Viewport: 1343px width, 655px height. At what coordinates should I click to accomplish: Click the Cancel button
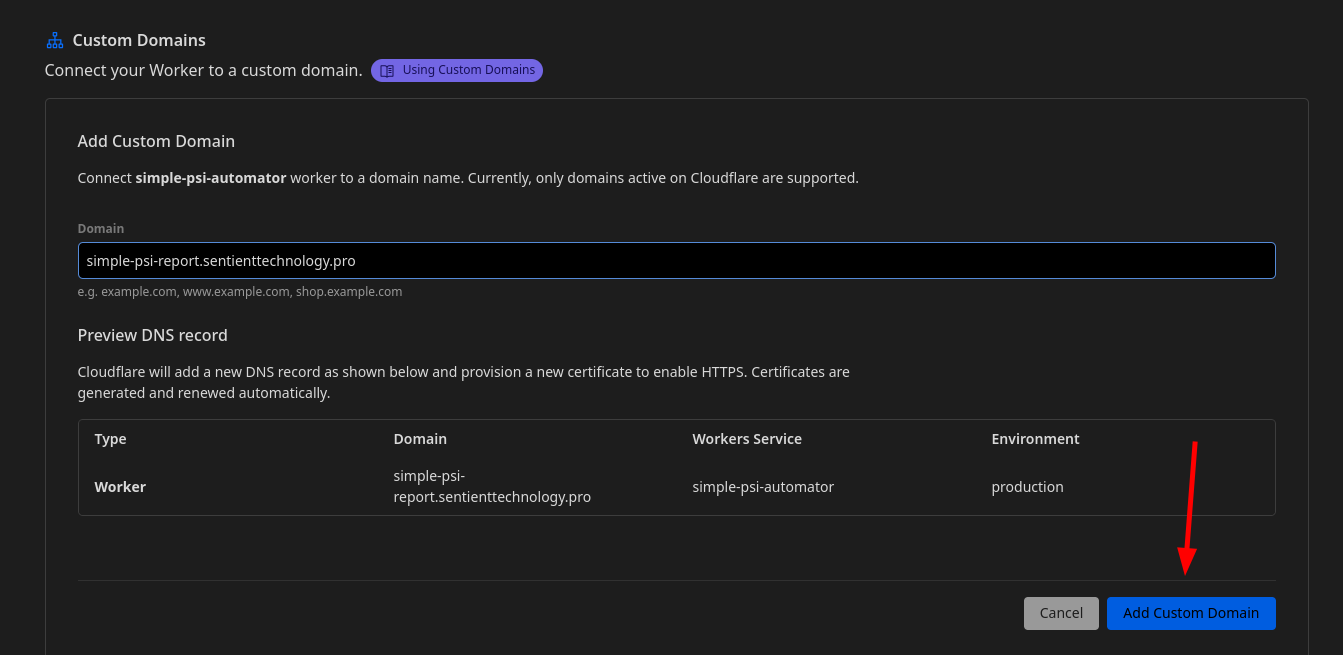(1061, 612)
